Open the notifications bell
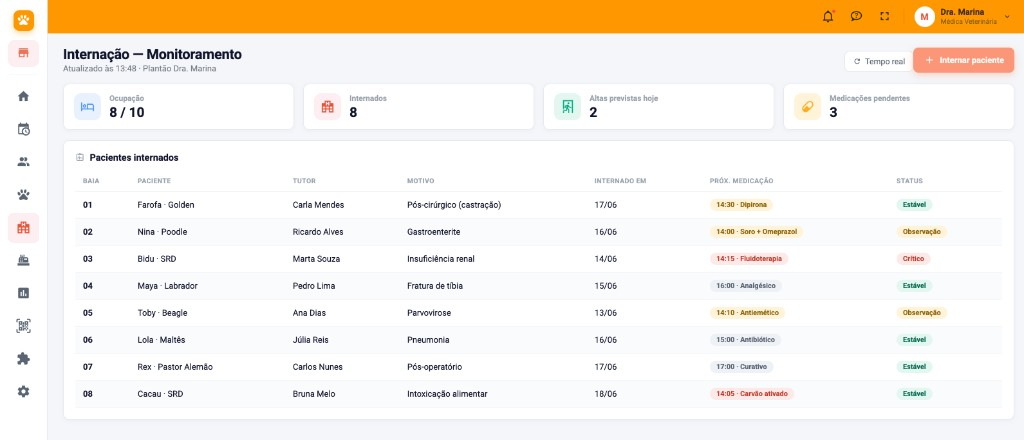The height and width of the screenshot is (440, 1024). [x=828, y=16]
